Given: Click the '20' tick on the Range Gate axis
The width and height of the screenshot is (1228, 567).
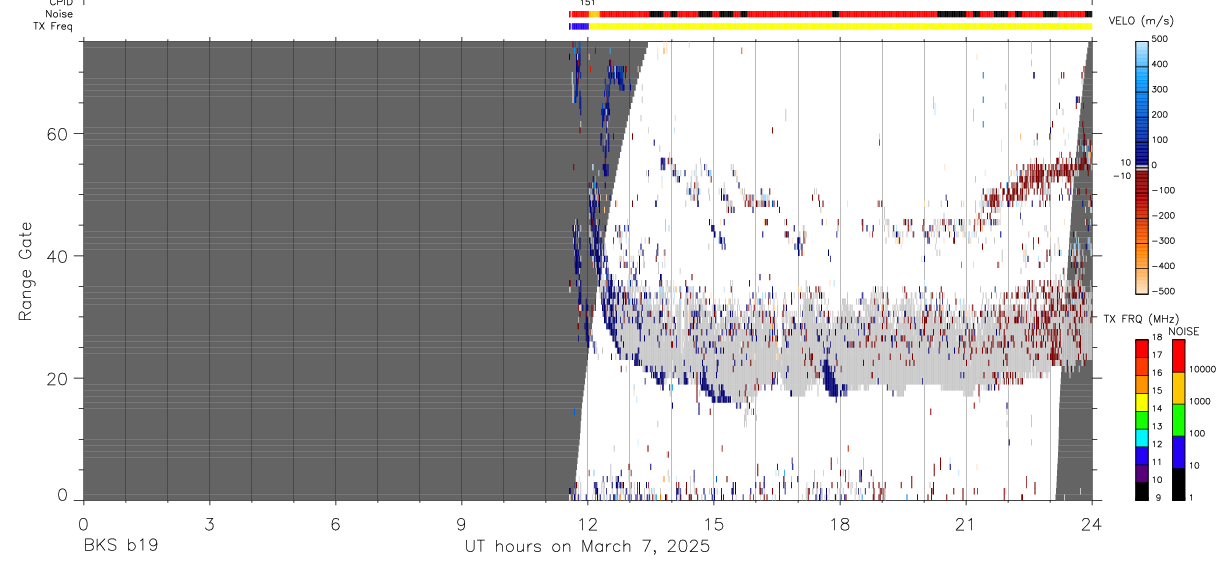Looking at the screenshot, I should 58,378.
